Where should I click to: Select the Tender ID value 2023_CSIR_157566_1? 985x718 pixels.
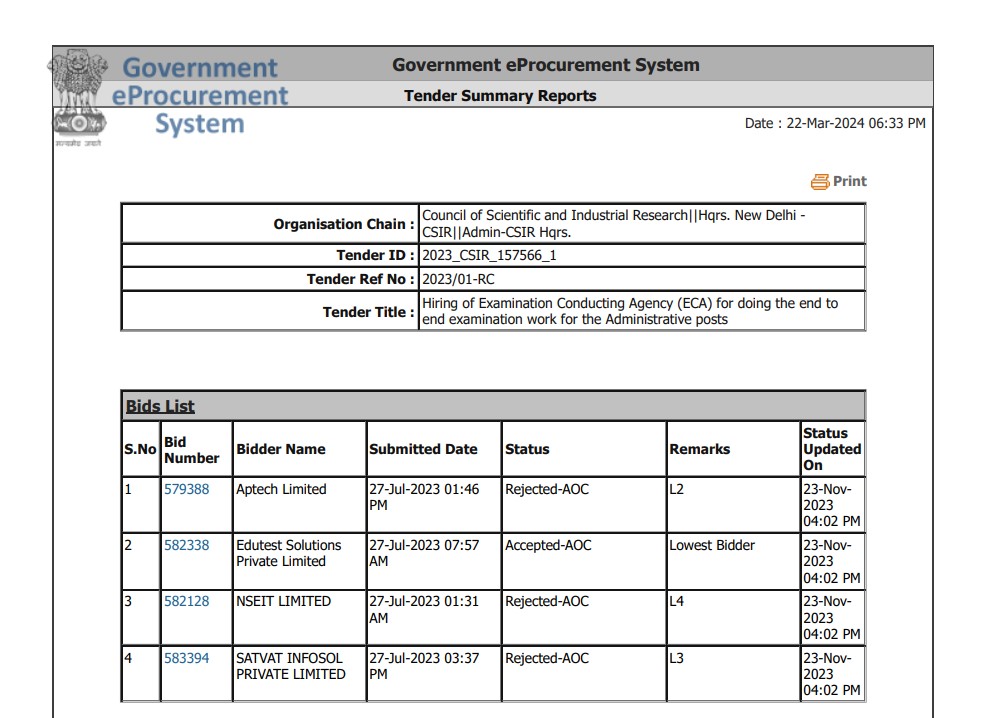(x=489, y=255)
